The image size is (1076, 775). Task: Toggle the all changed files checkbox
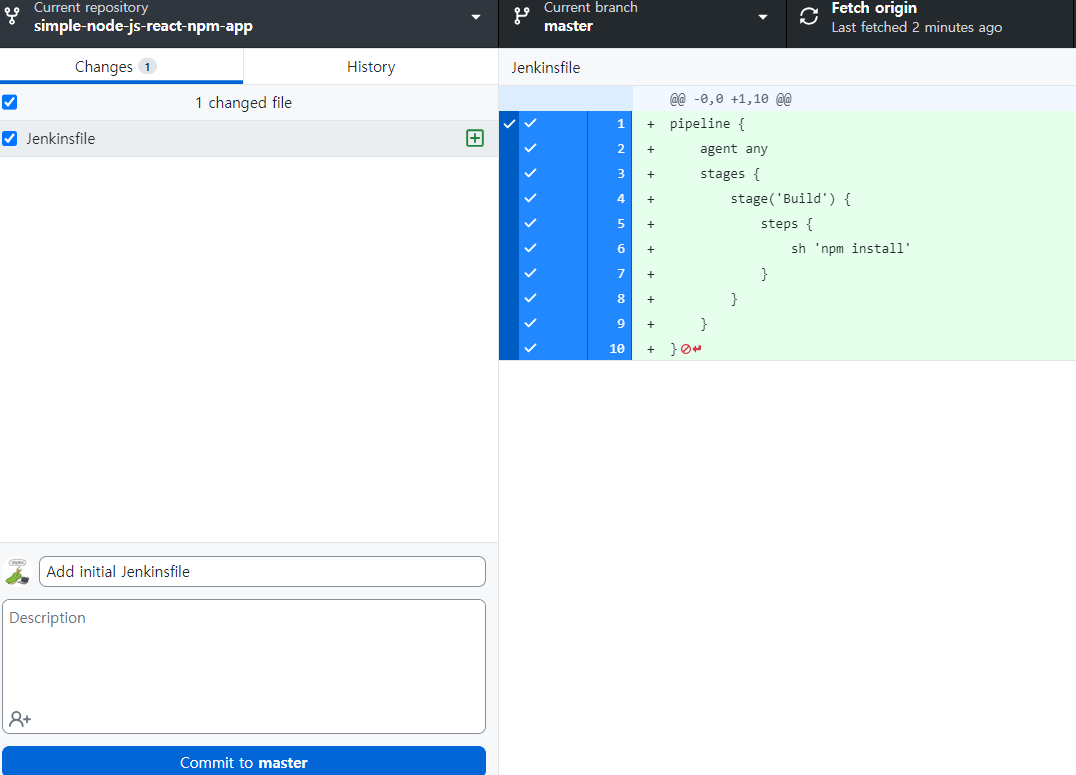point(10,102)
